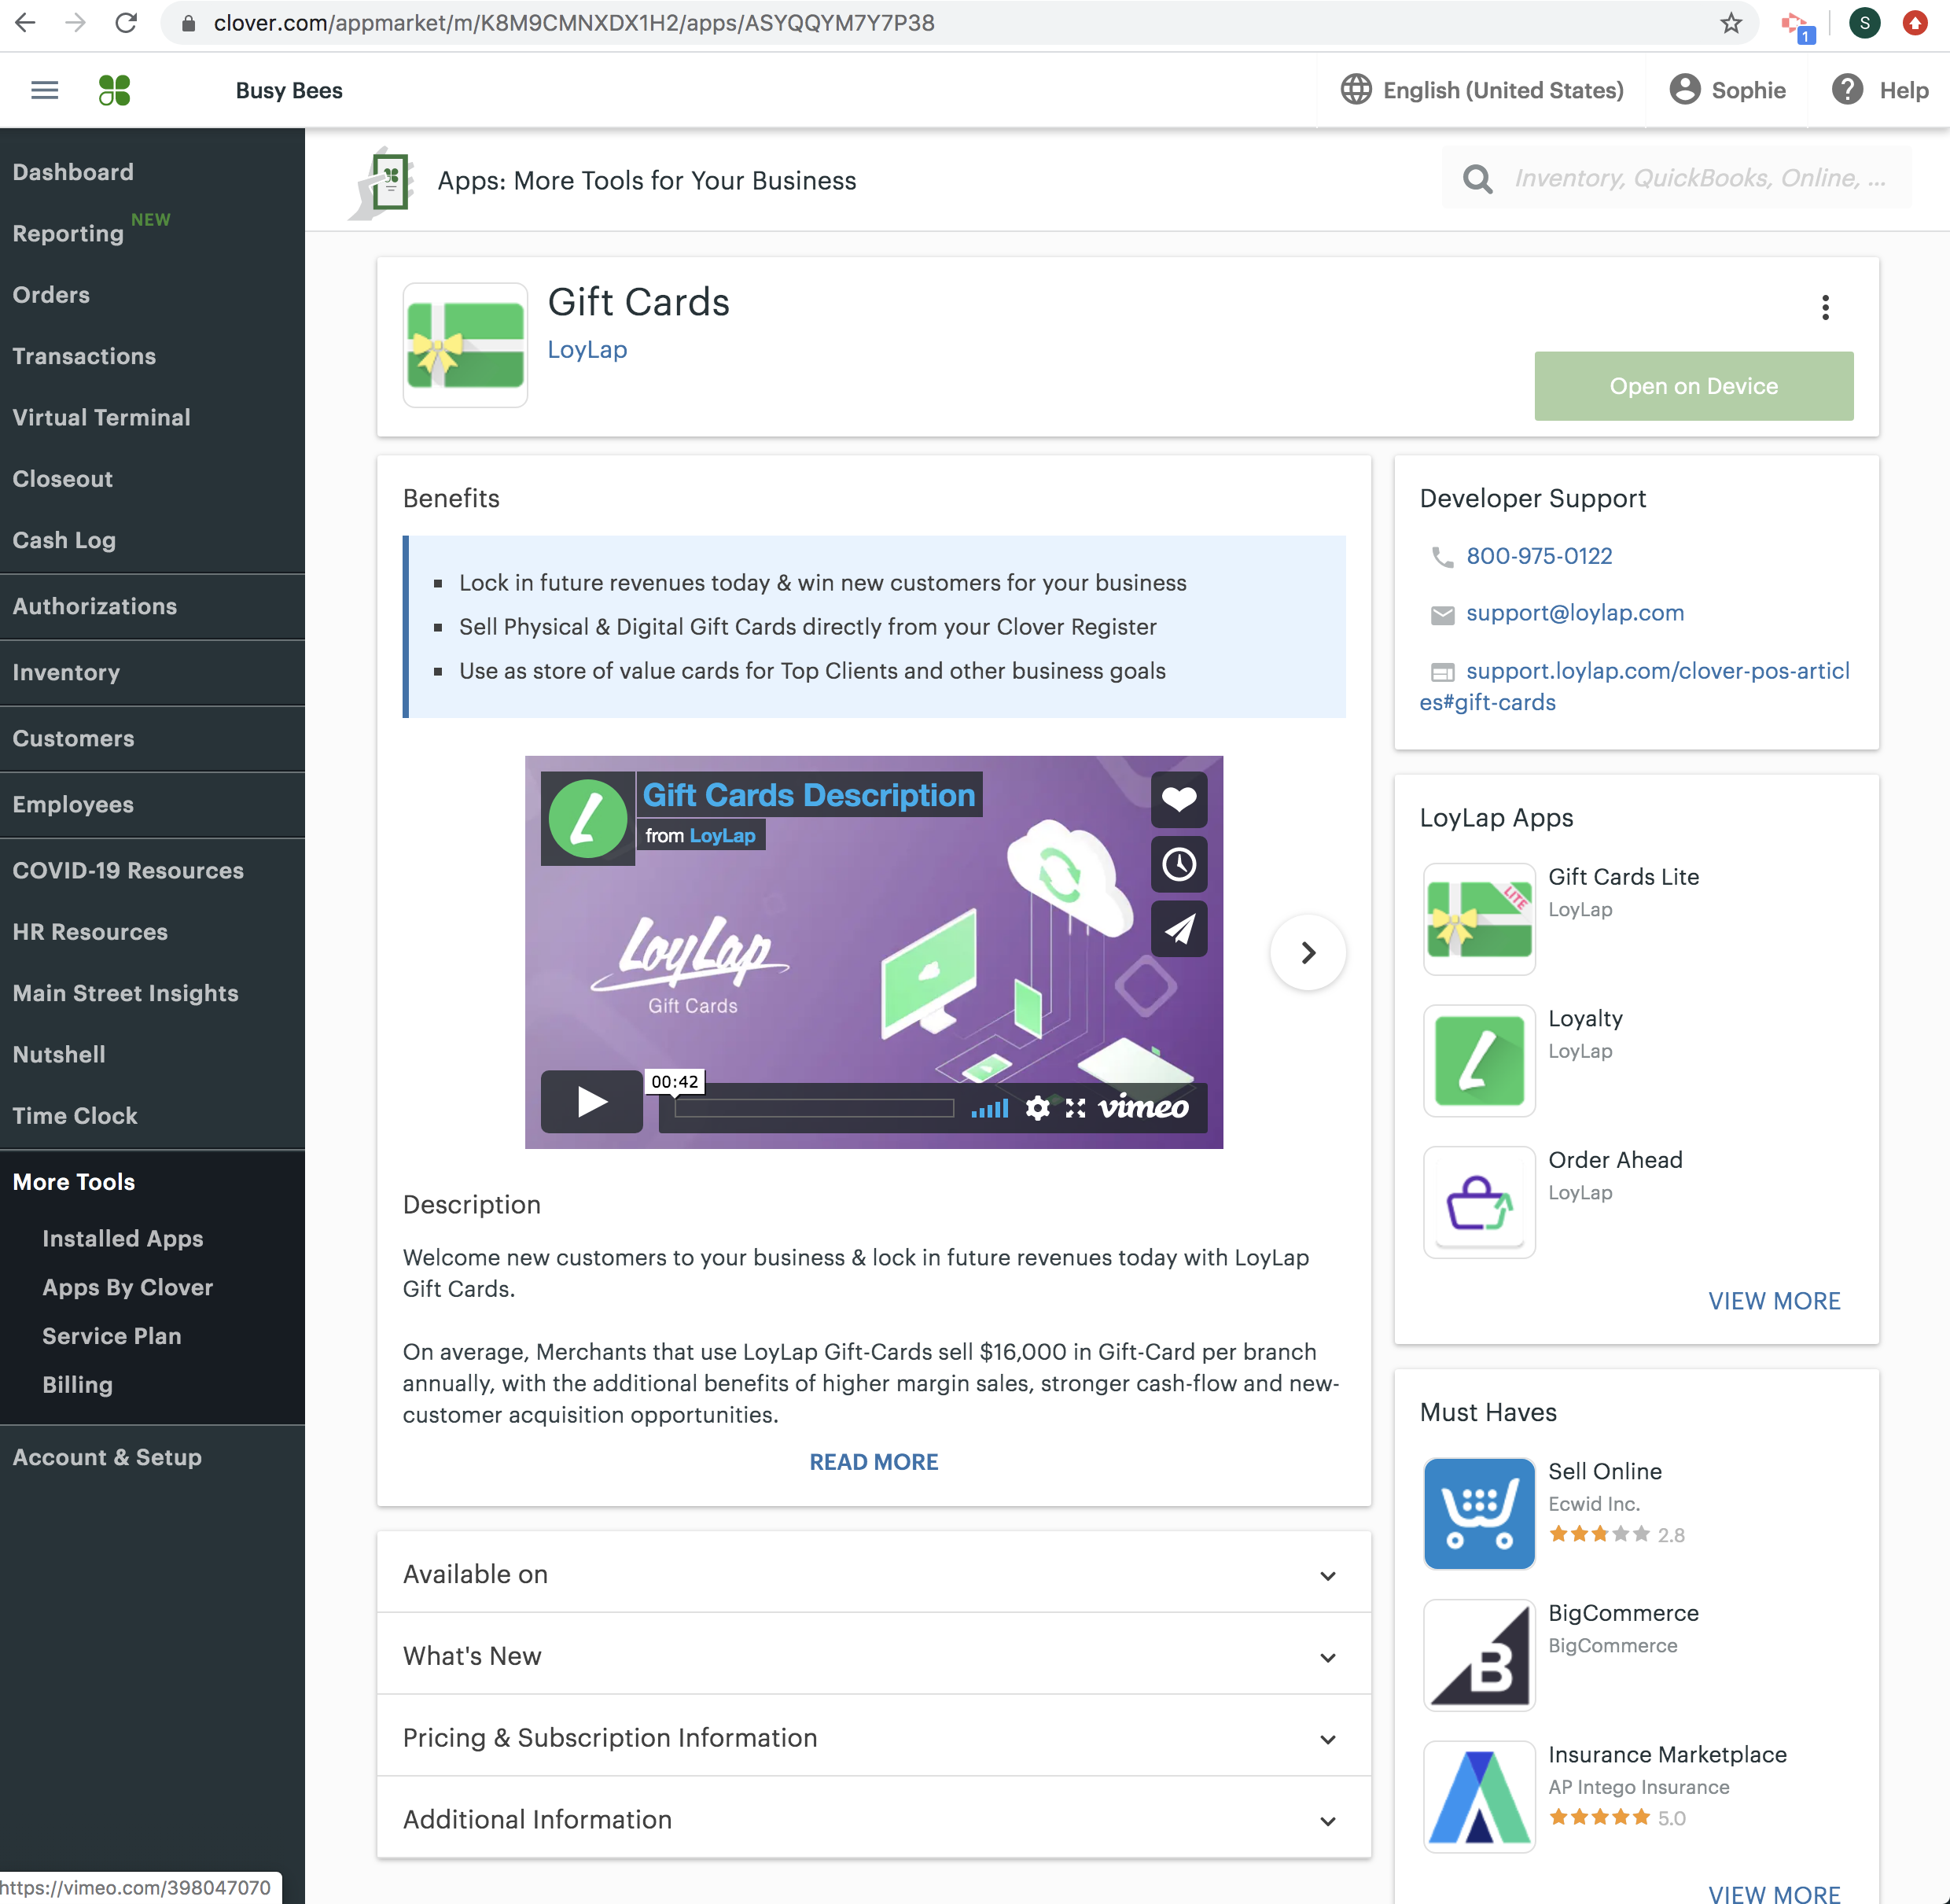
Task: Open the three-dot app options menu
Action: 1825,307
